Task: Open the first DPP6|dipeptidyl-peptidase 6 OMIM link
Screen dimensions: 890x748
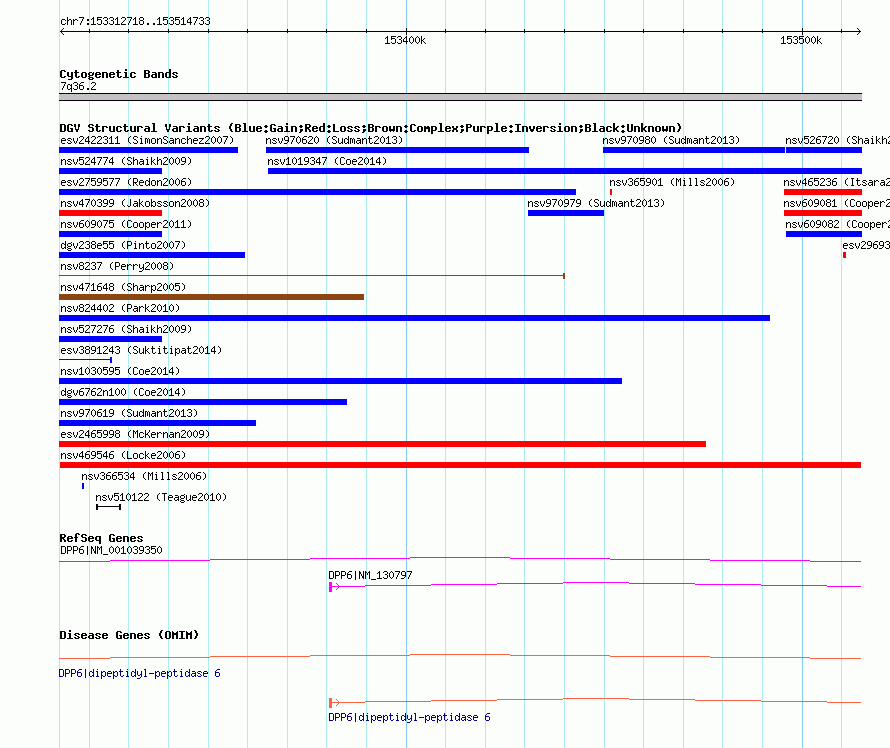Action: point(140,673)
